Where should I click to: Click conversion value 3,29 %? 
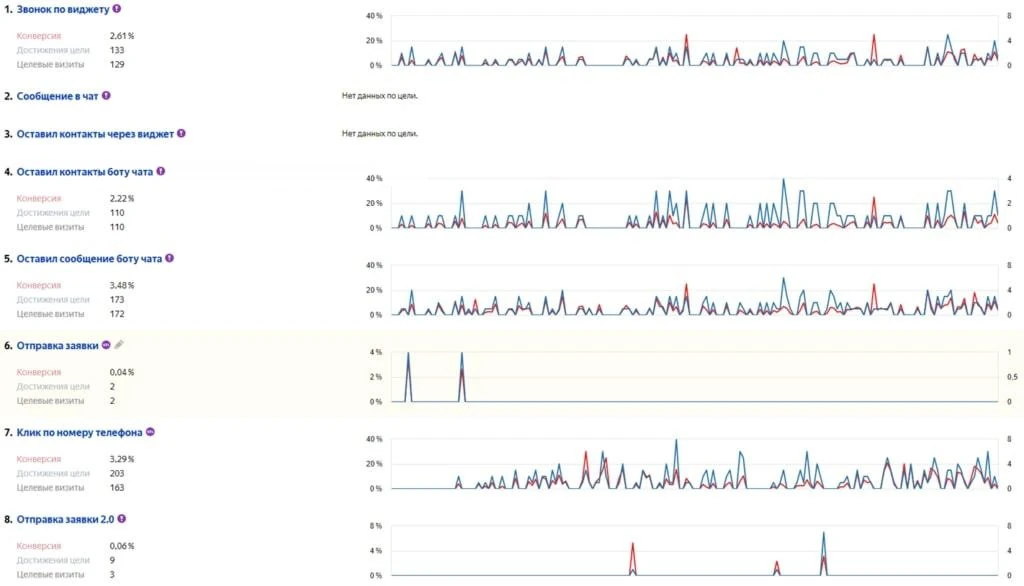click(x=121, y=459)
